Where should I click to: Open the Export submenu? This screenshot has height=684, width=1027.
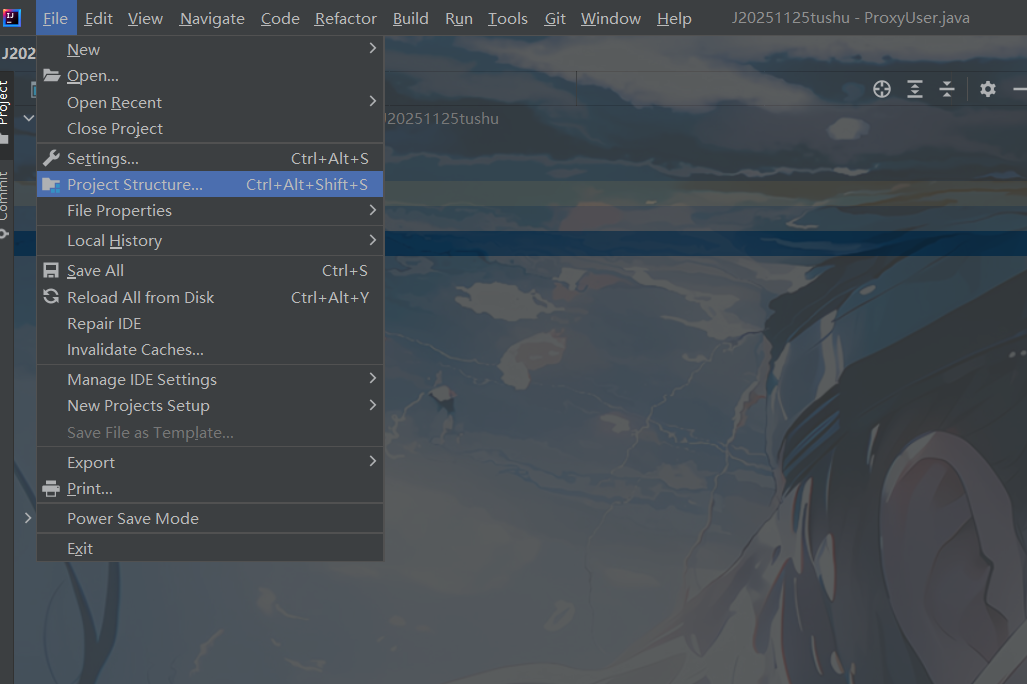(x=210, y=463)
